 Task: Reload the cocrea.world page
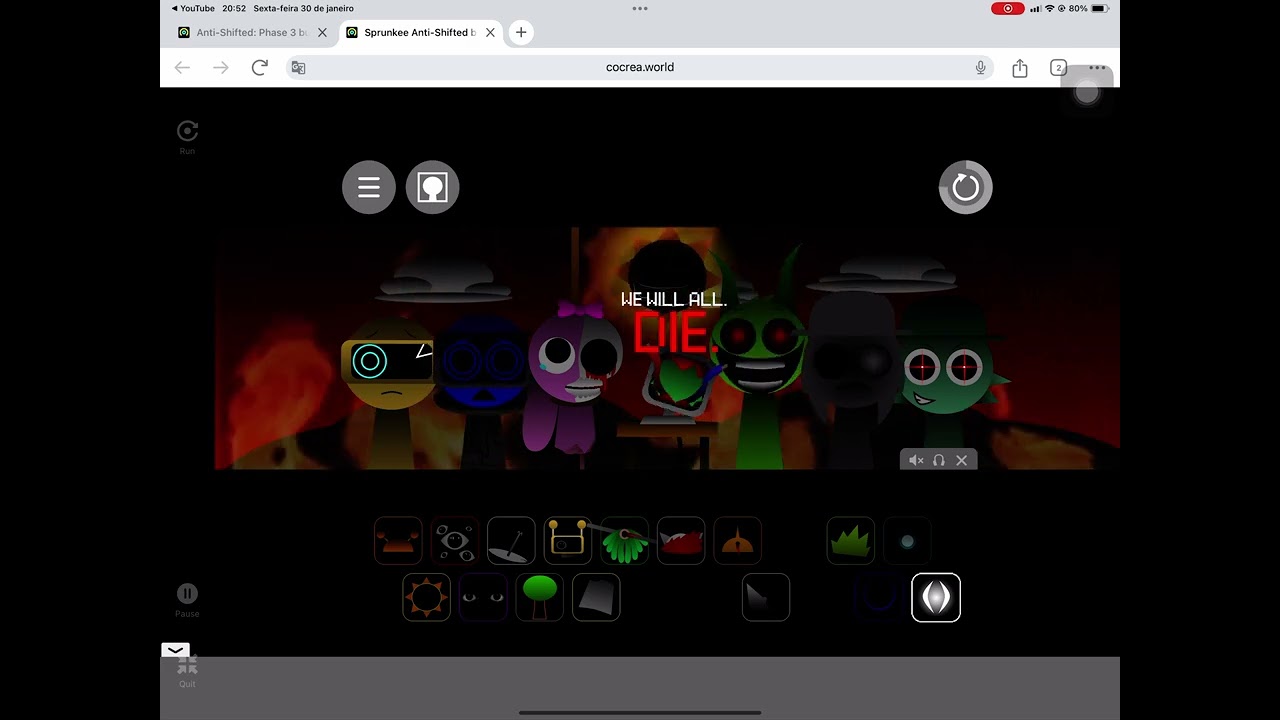pyautogui.click(x=260, y=67)
